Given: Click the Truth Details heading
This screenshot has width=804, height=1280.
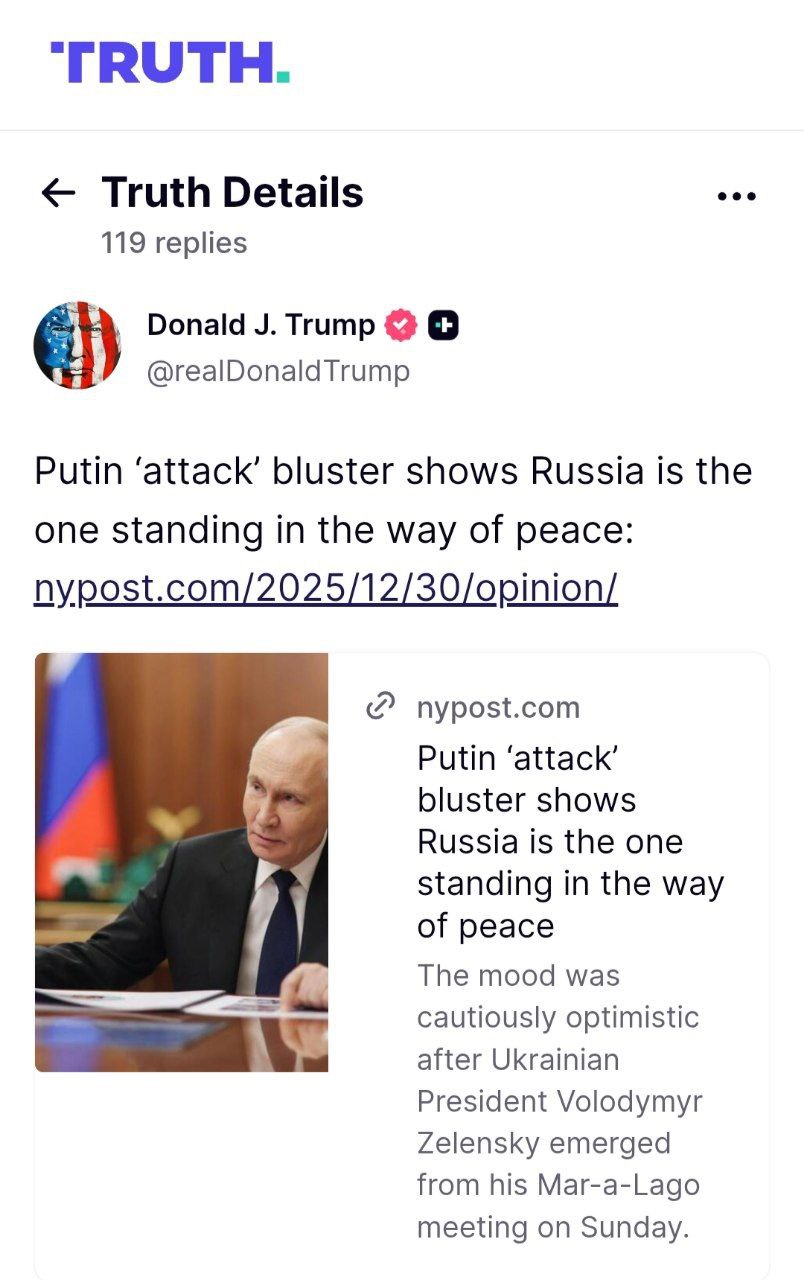Looking at the screenshot, I should click(232, 192).
